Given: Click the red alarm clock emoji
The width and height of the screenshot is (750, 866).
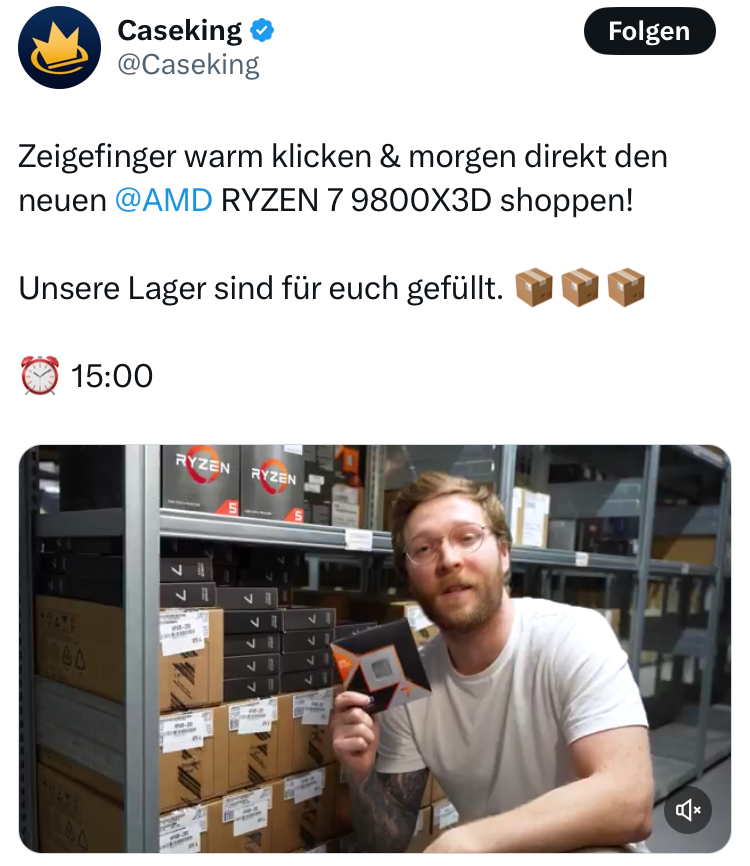Looking at the screenshot, I should 40,376.
